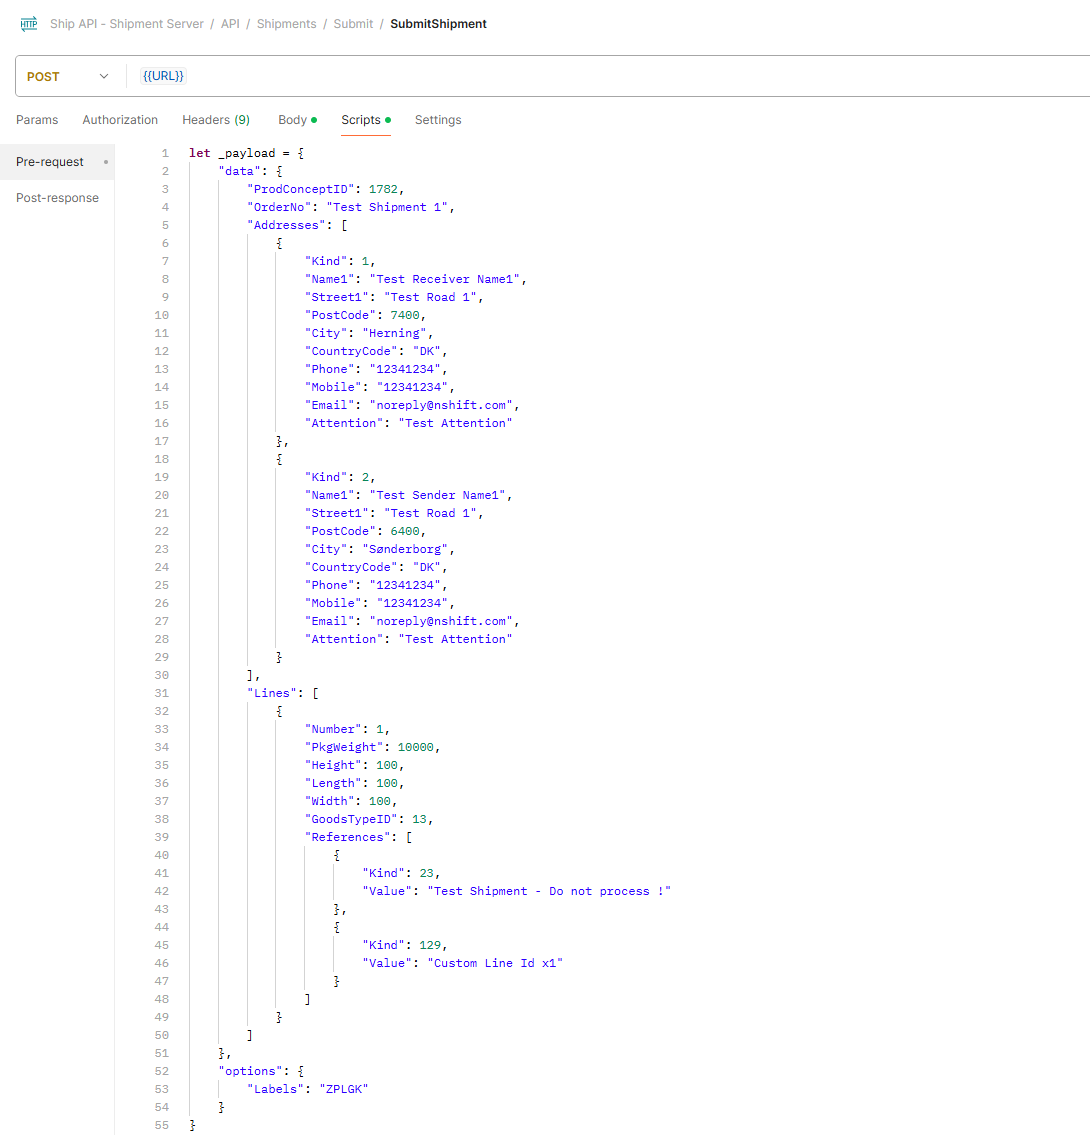Open the Submit breadcrumb folder

(x=353, y=24)
